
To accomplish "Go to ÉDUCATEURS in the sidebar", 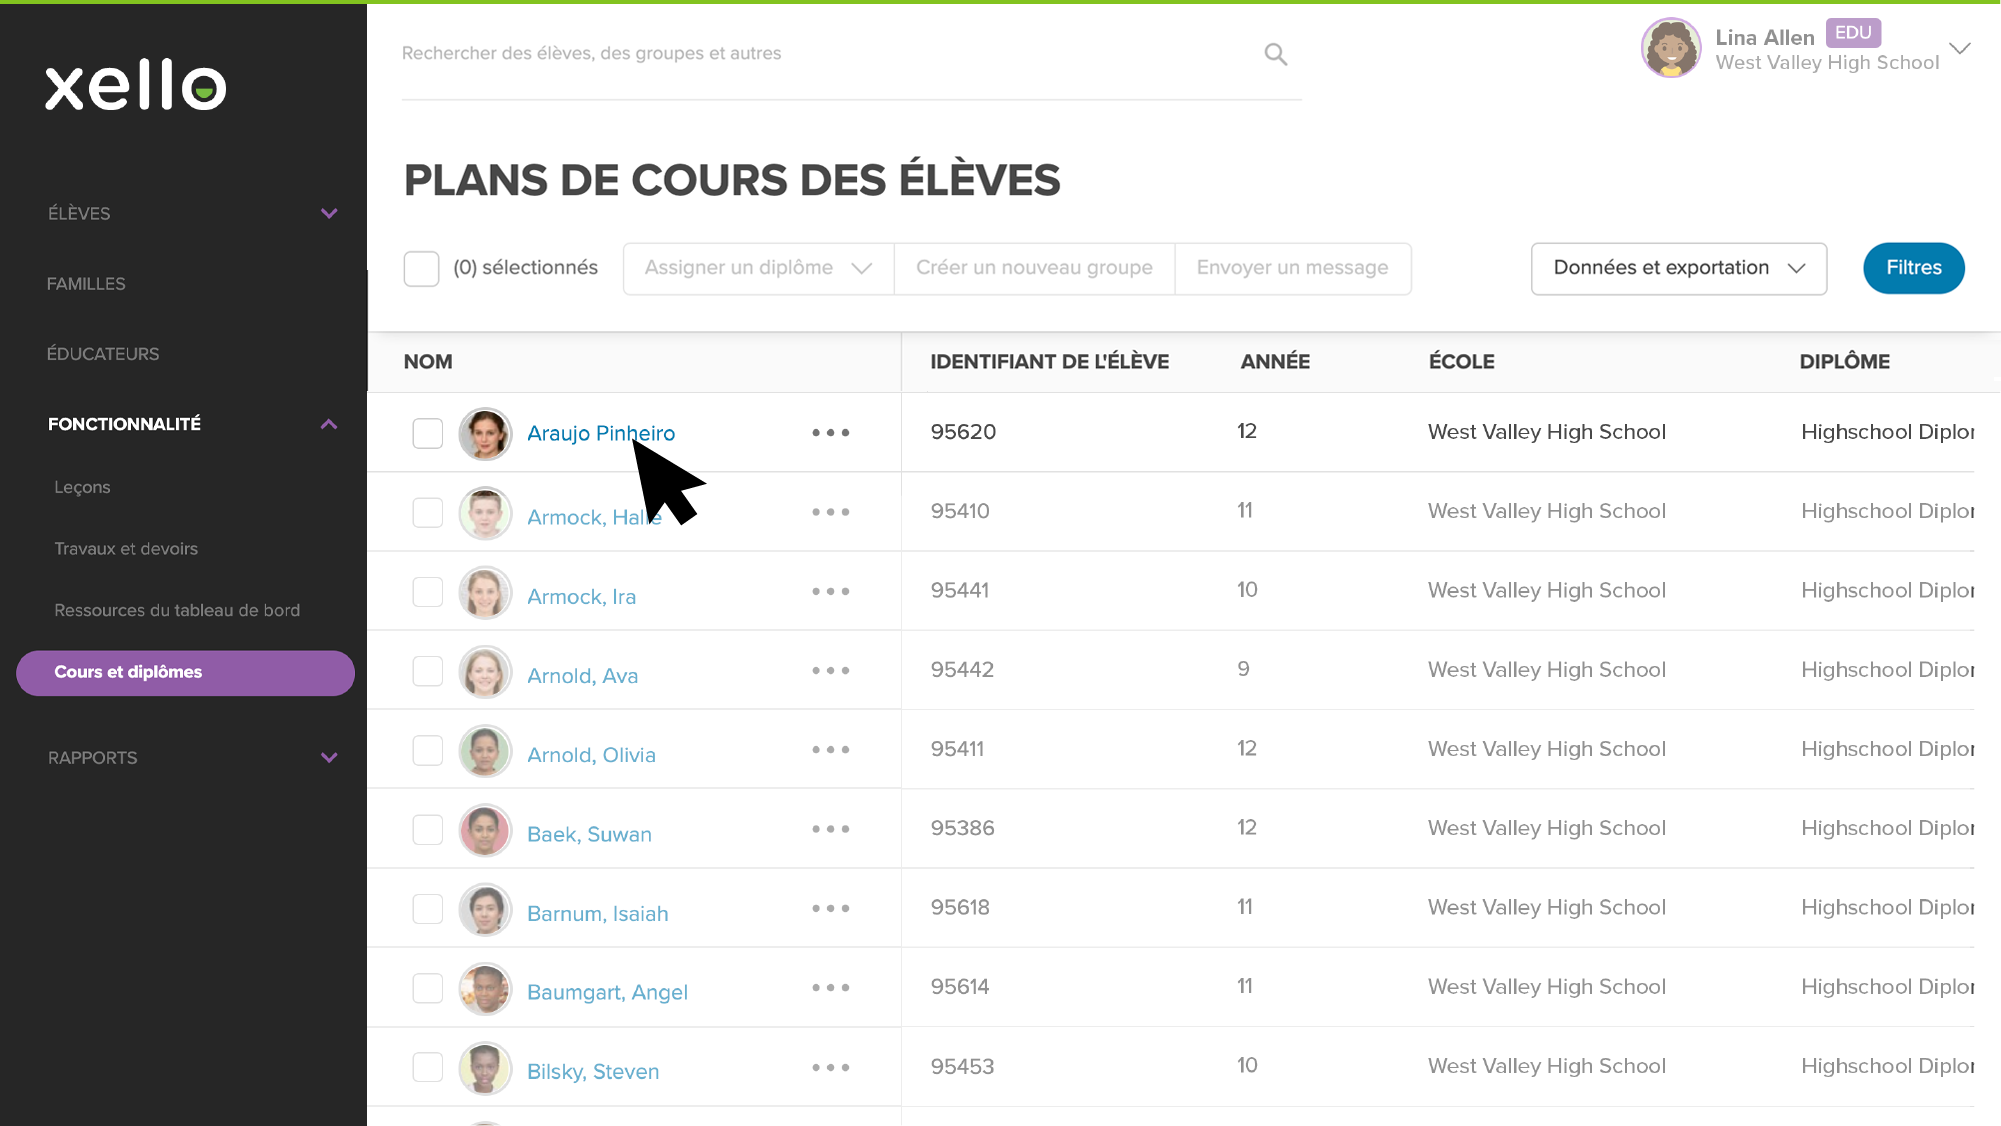I will (x=103, y=354).
